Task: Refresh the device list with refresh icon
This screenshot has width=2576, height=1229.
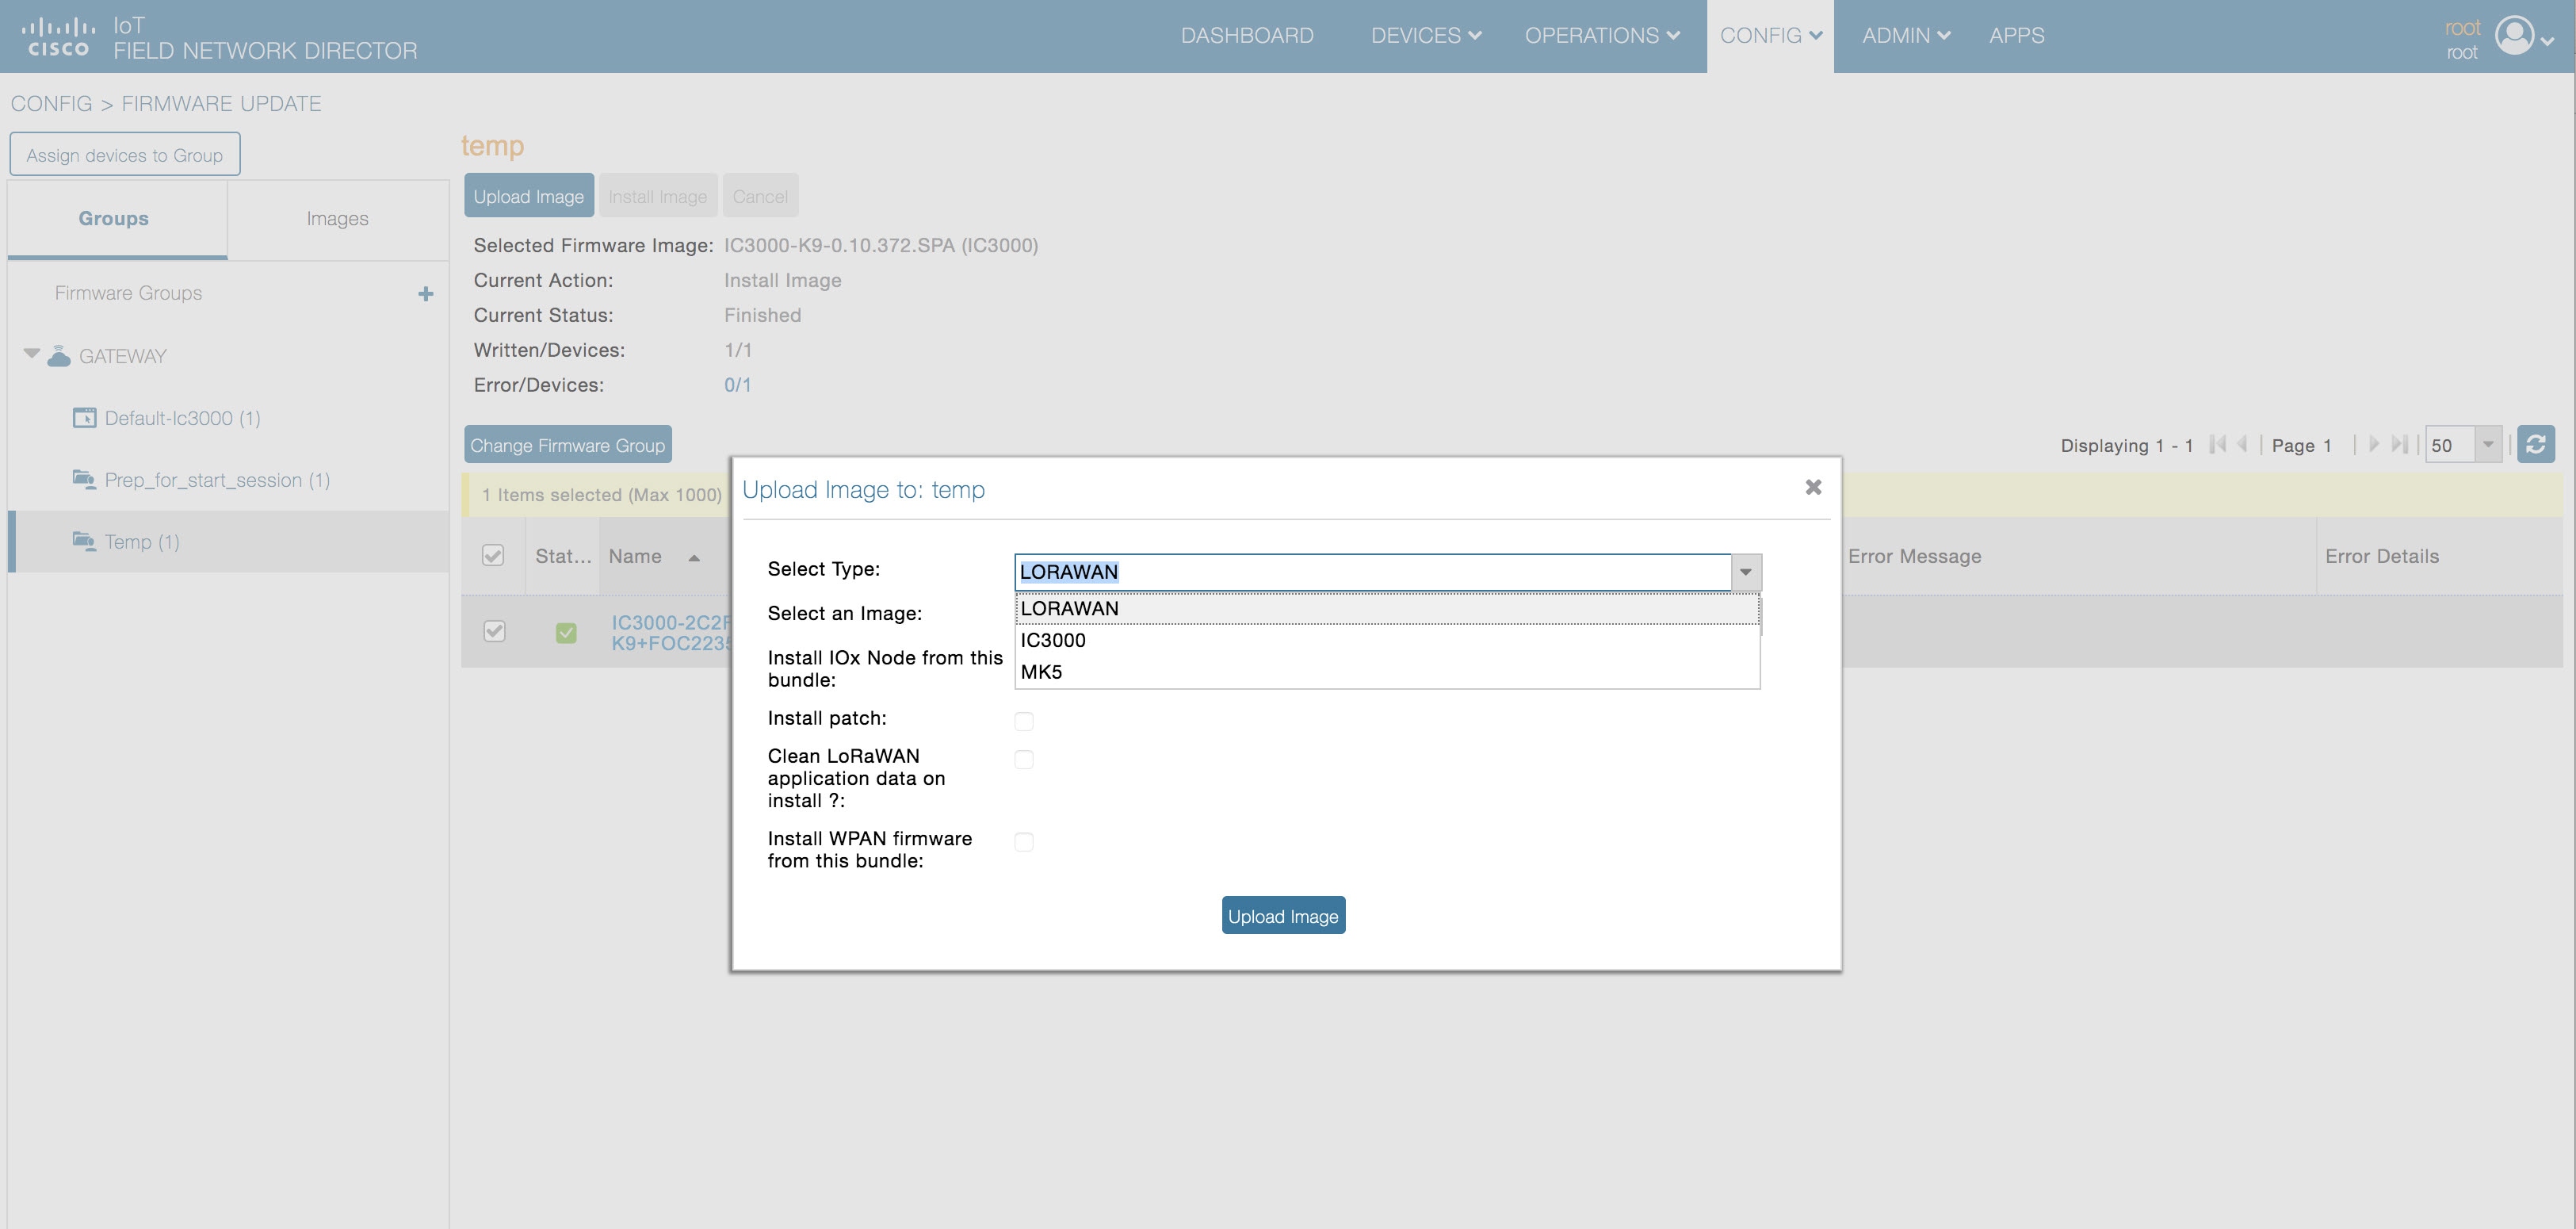Action: click(2535, 444)
